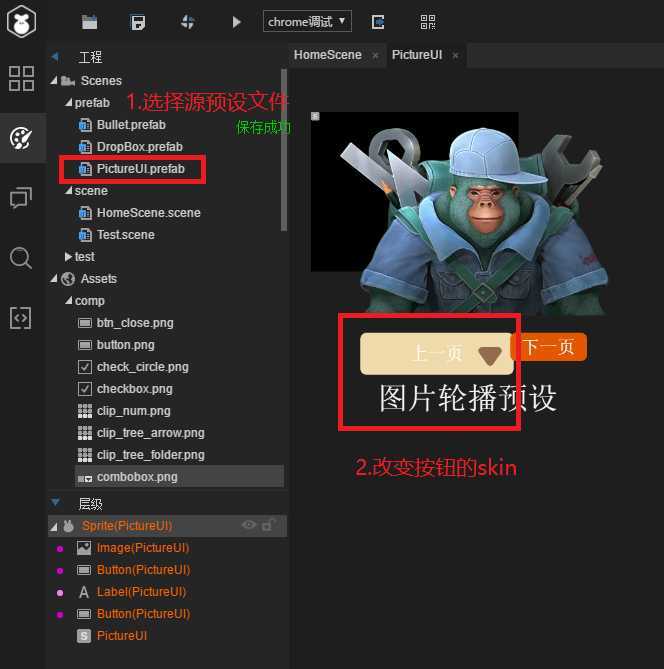The width and height of the screenshot is (664, 669).
Task: Click the Sprite rabbit node icon
Action: pos(68,526)
